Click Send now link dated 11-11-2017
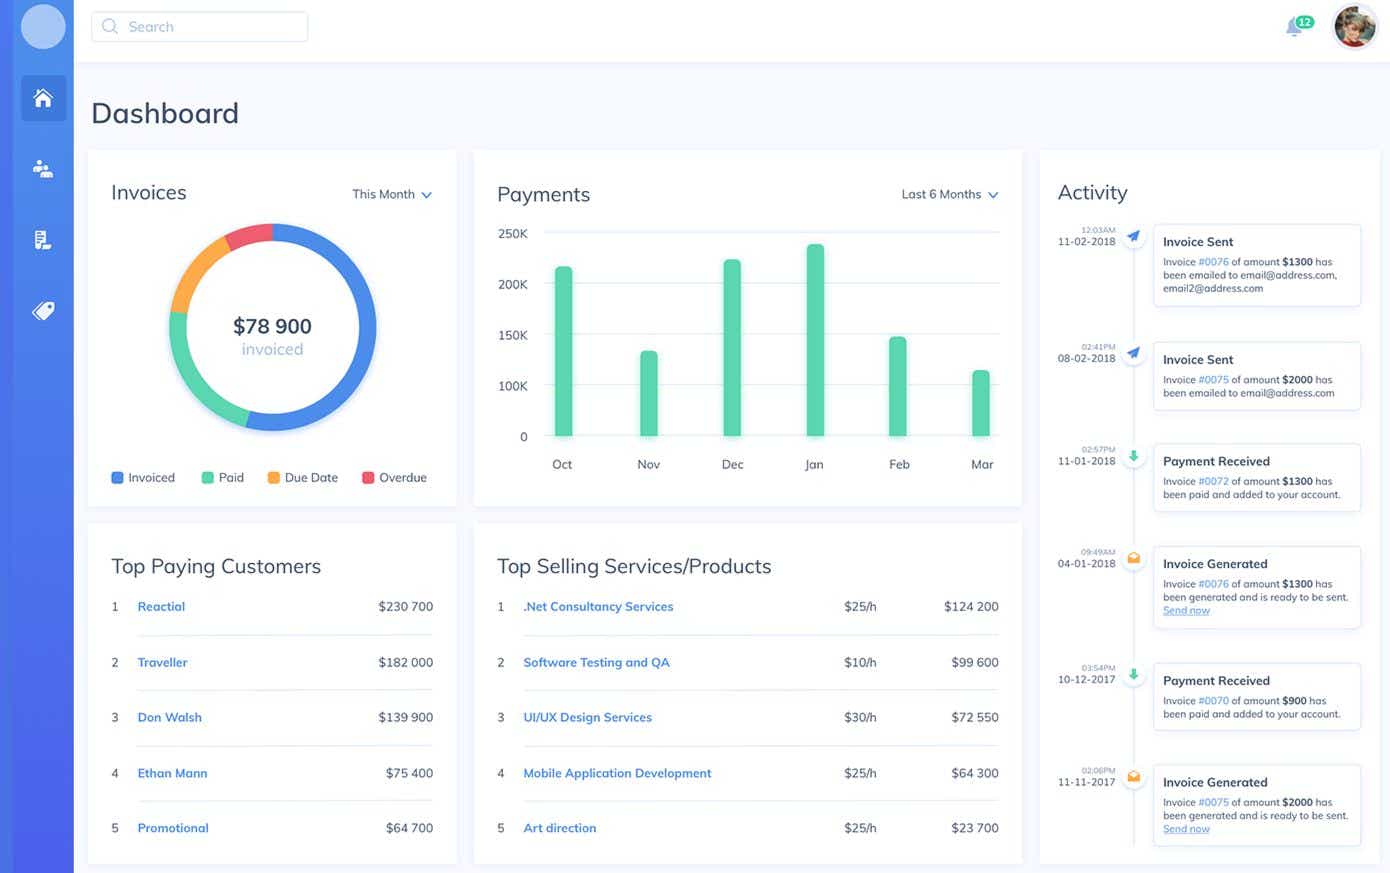Screen dimensions: 1390x873 pos(1186,829)
